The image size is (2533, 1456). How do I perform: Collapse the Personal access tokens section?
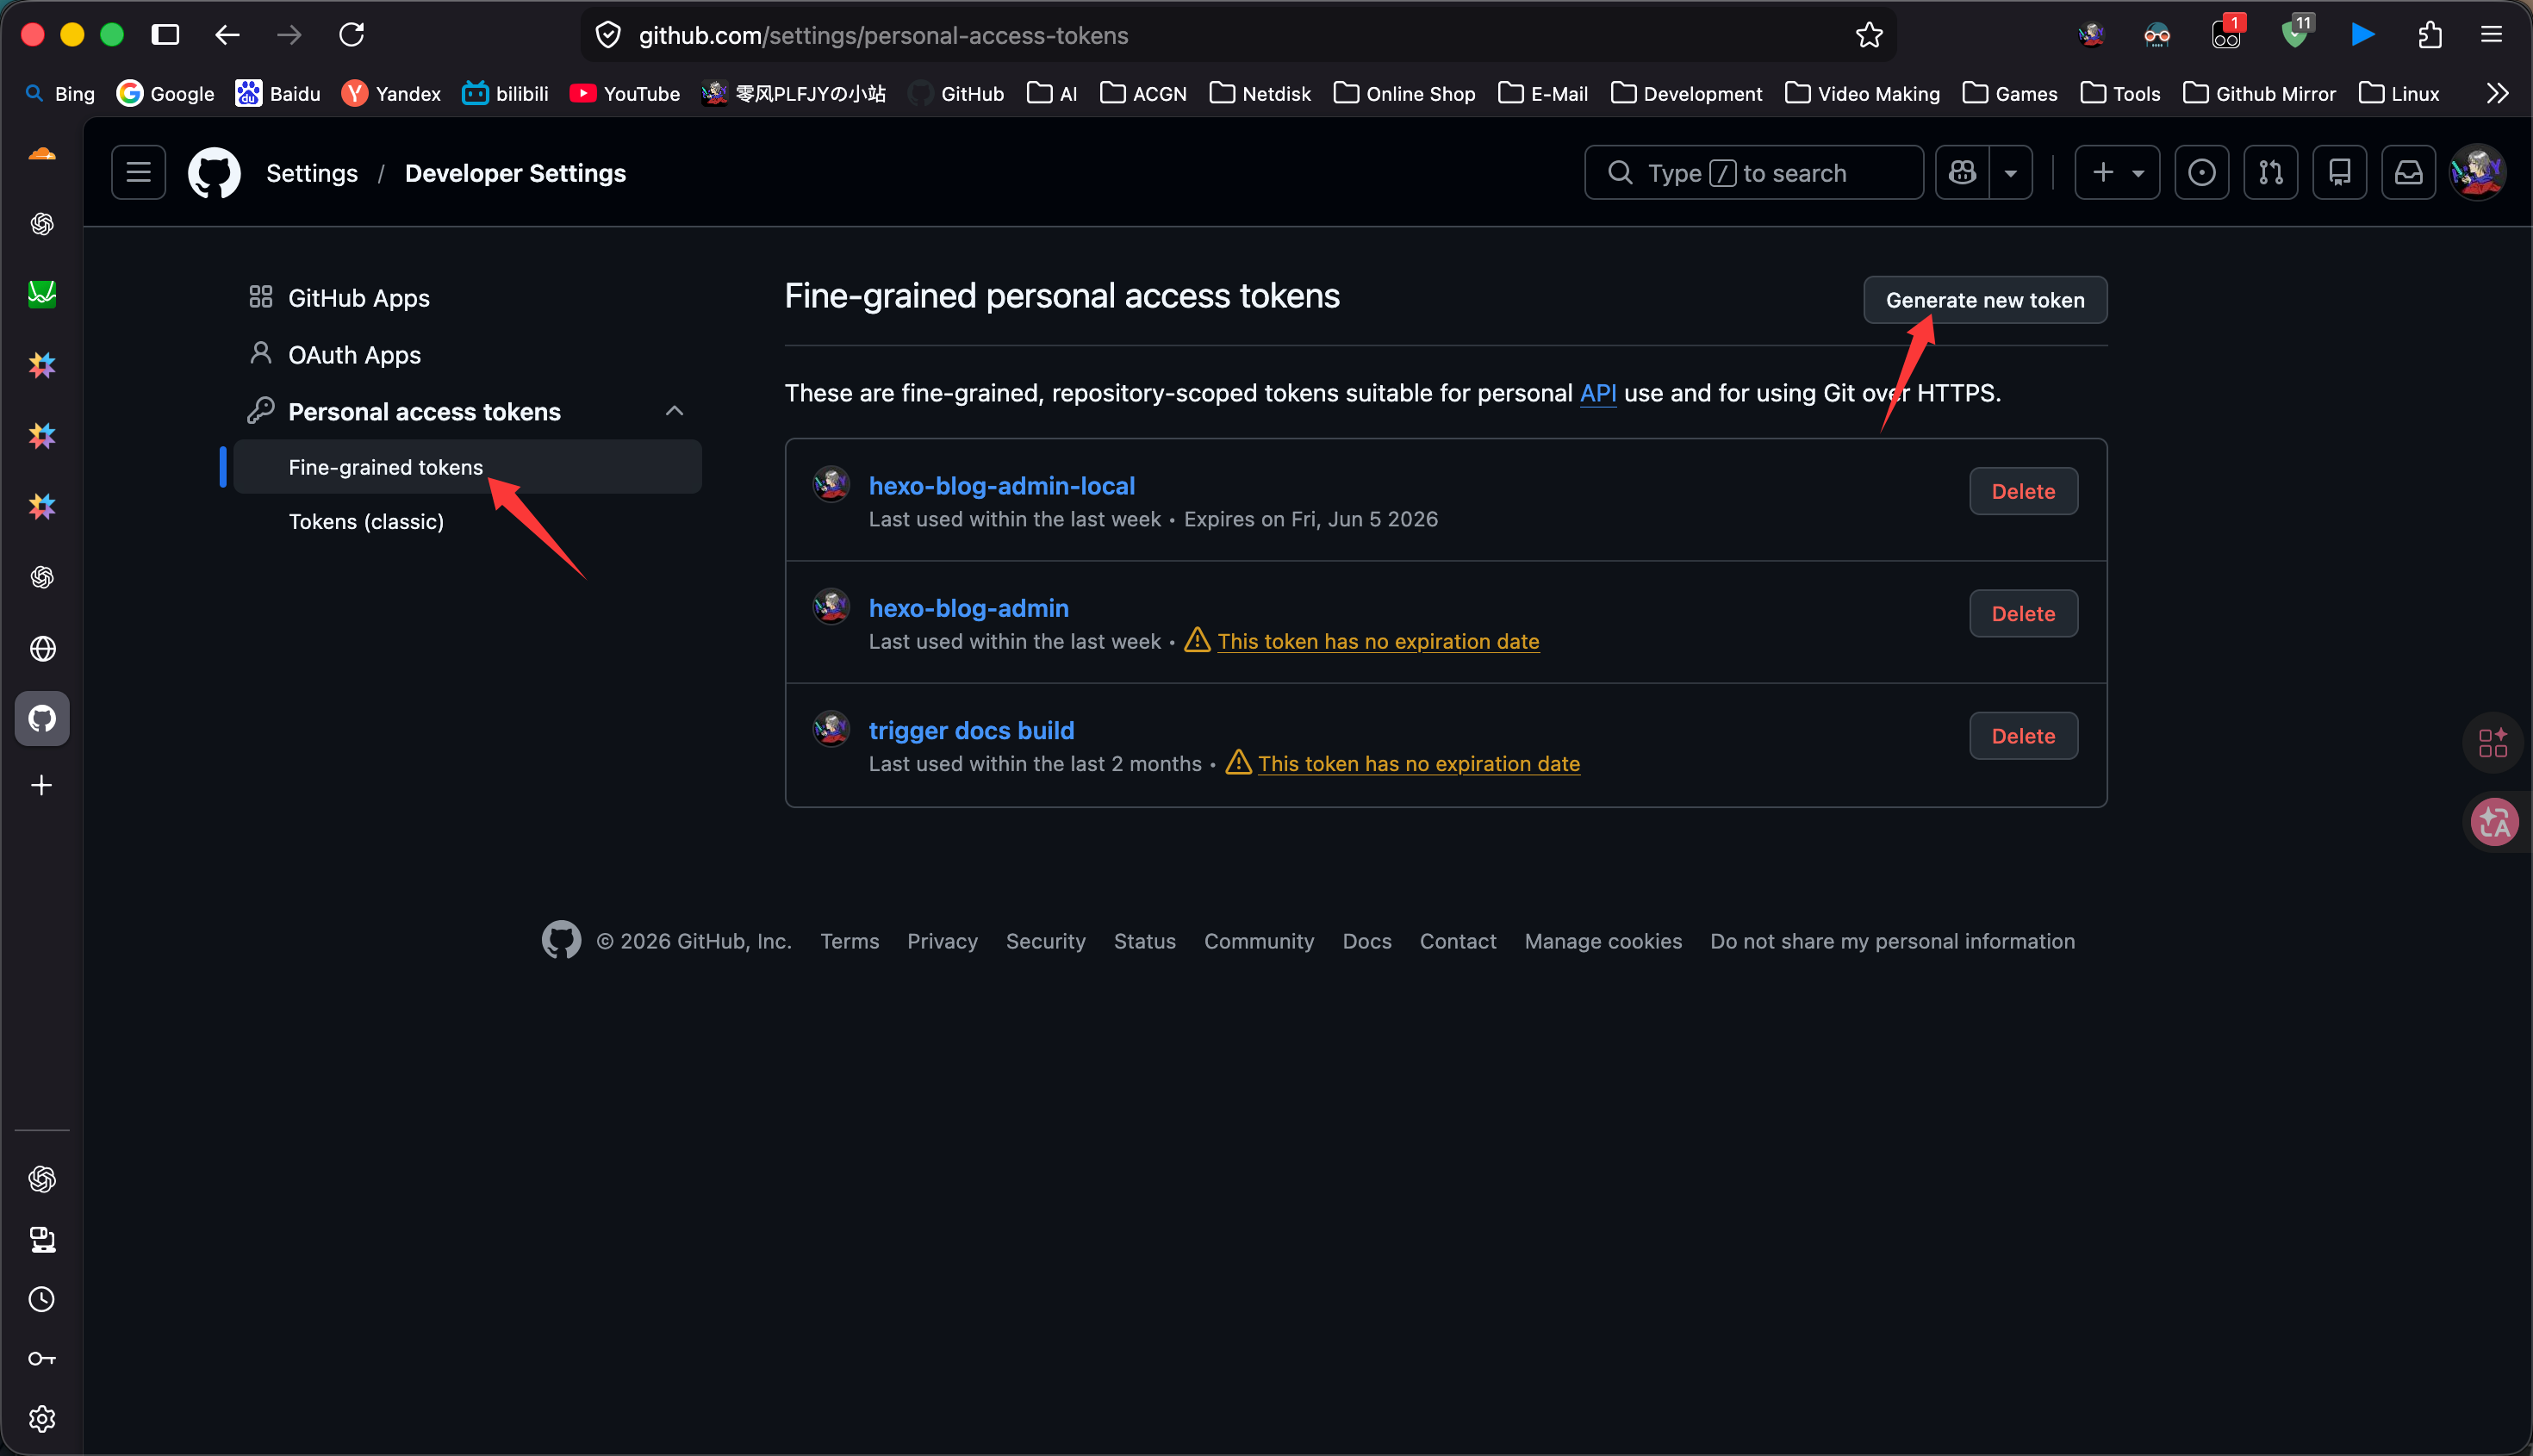coord(675,411)
